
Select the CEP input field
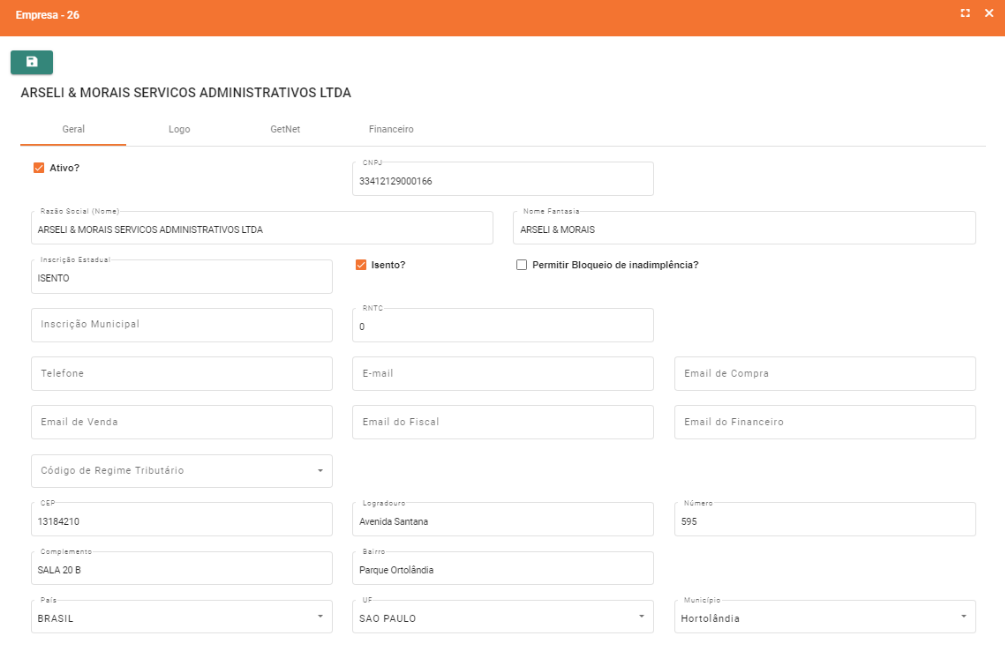point(181,520)
